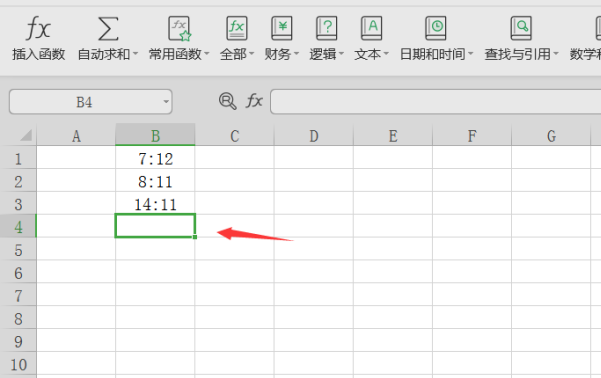Screen dimensions: 601x378
Task: Select row 6 header
Action: tap(18, 272)
